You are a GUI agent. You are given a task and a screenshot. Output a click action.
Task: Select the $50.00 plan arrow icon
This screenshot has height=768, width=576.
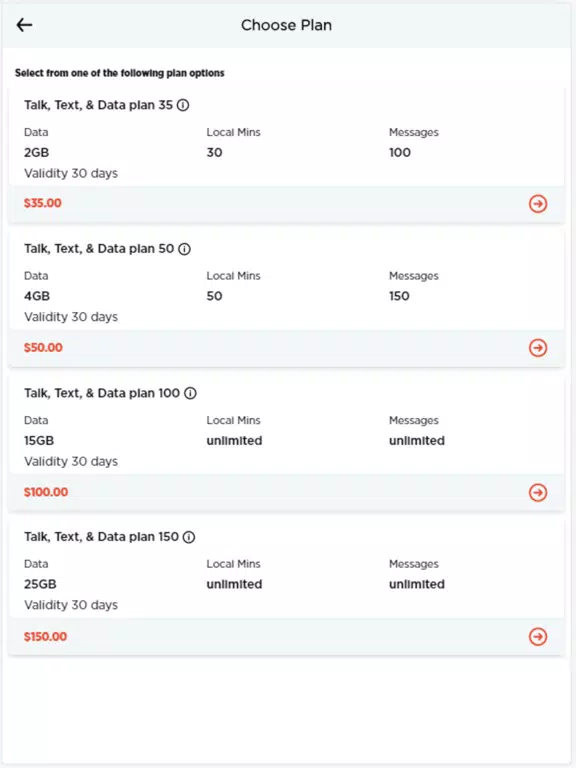tap(538, 348)
